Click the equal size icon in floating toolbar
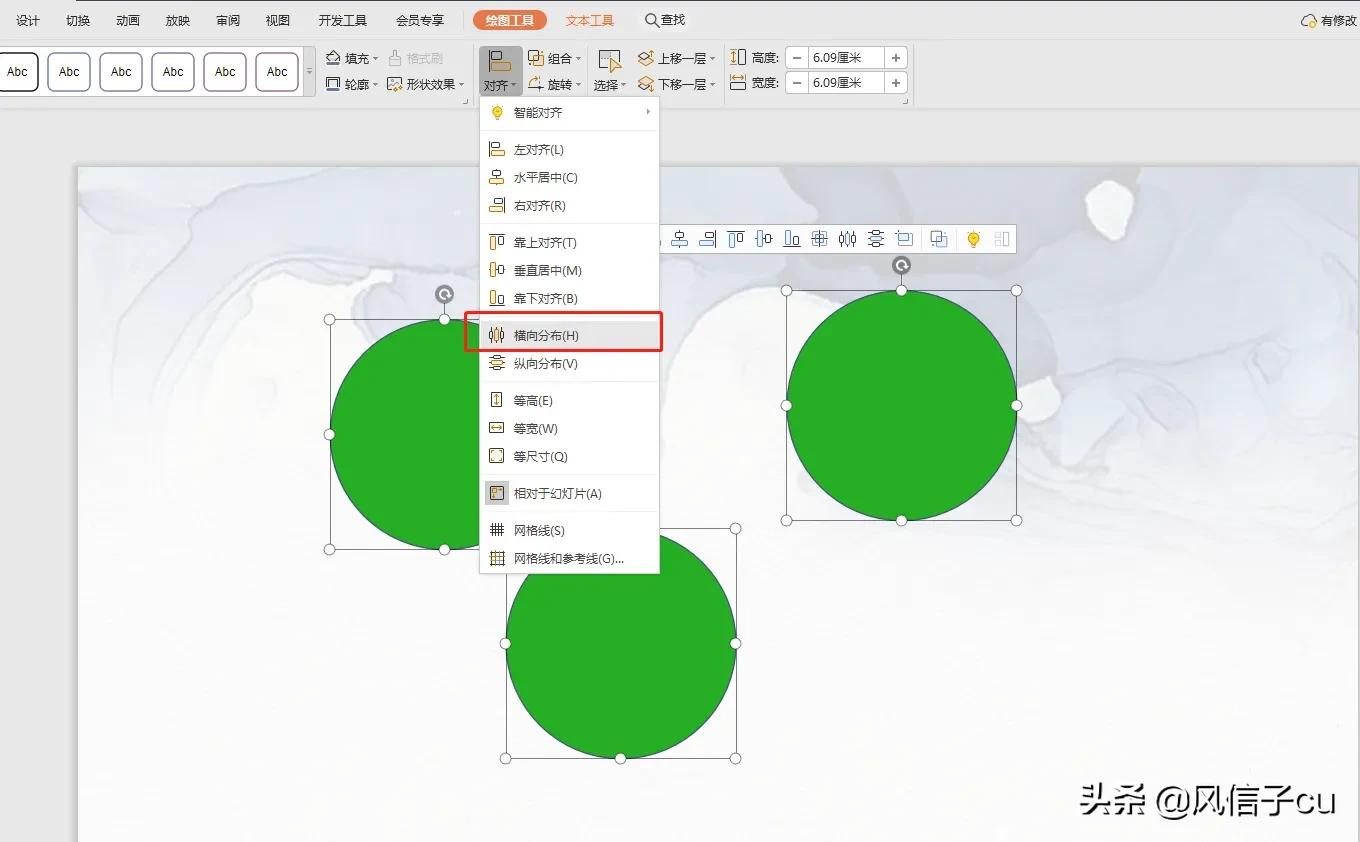 pyautogui.click(x=904, y=239)
